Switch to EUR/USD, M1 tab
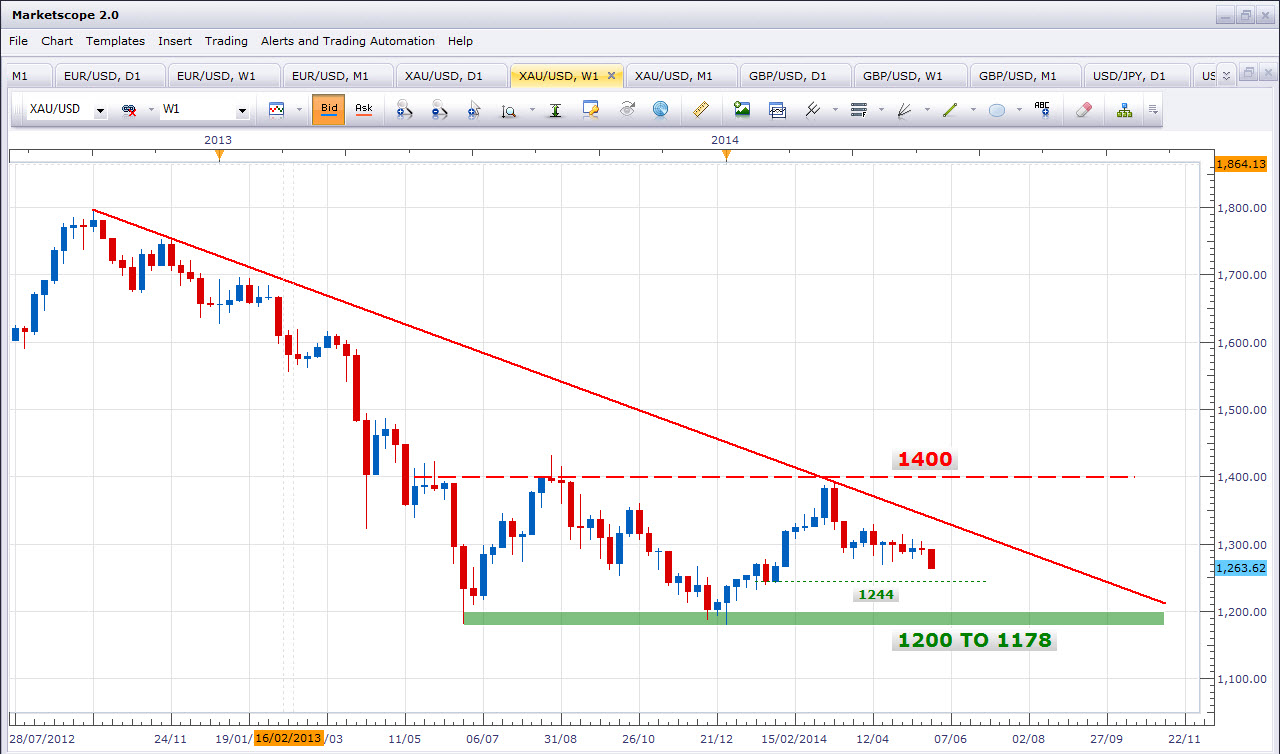The width and height of the screenshot is (1280, 754). [339, 76]
